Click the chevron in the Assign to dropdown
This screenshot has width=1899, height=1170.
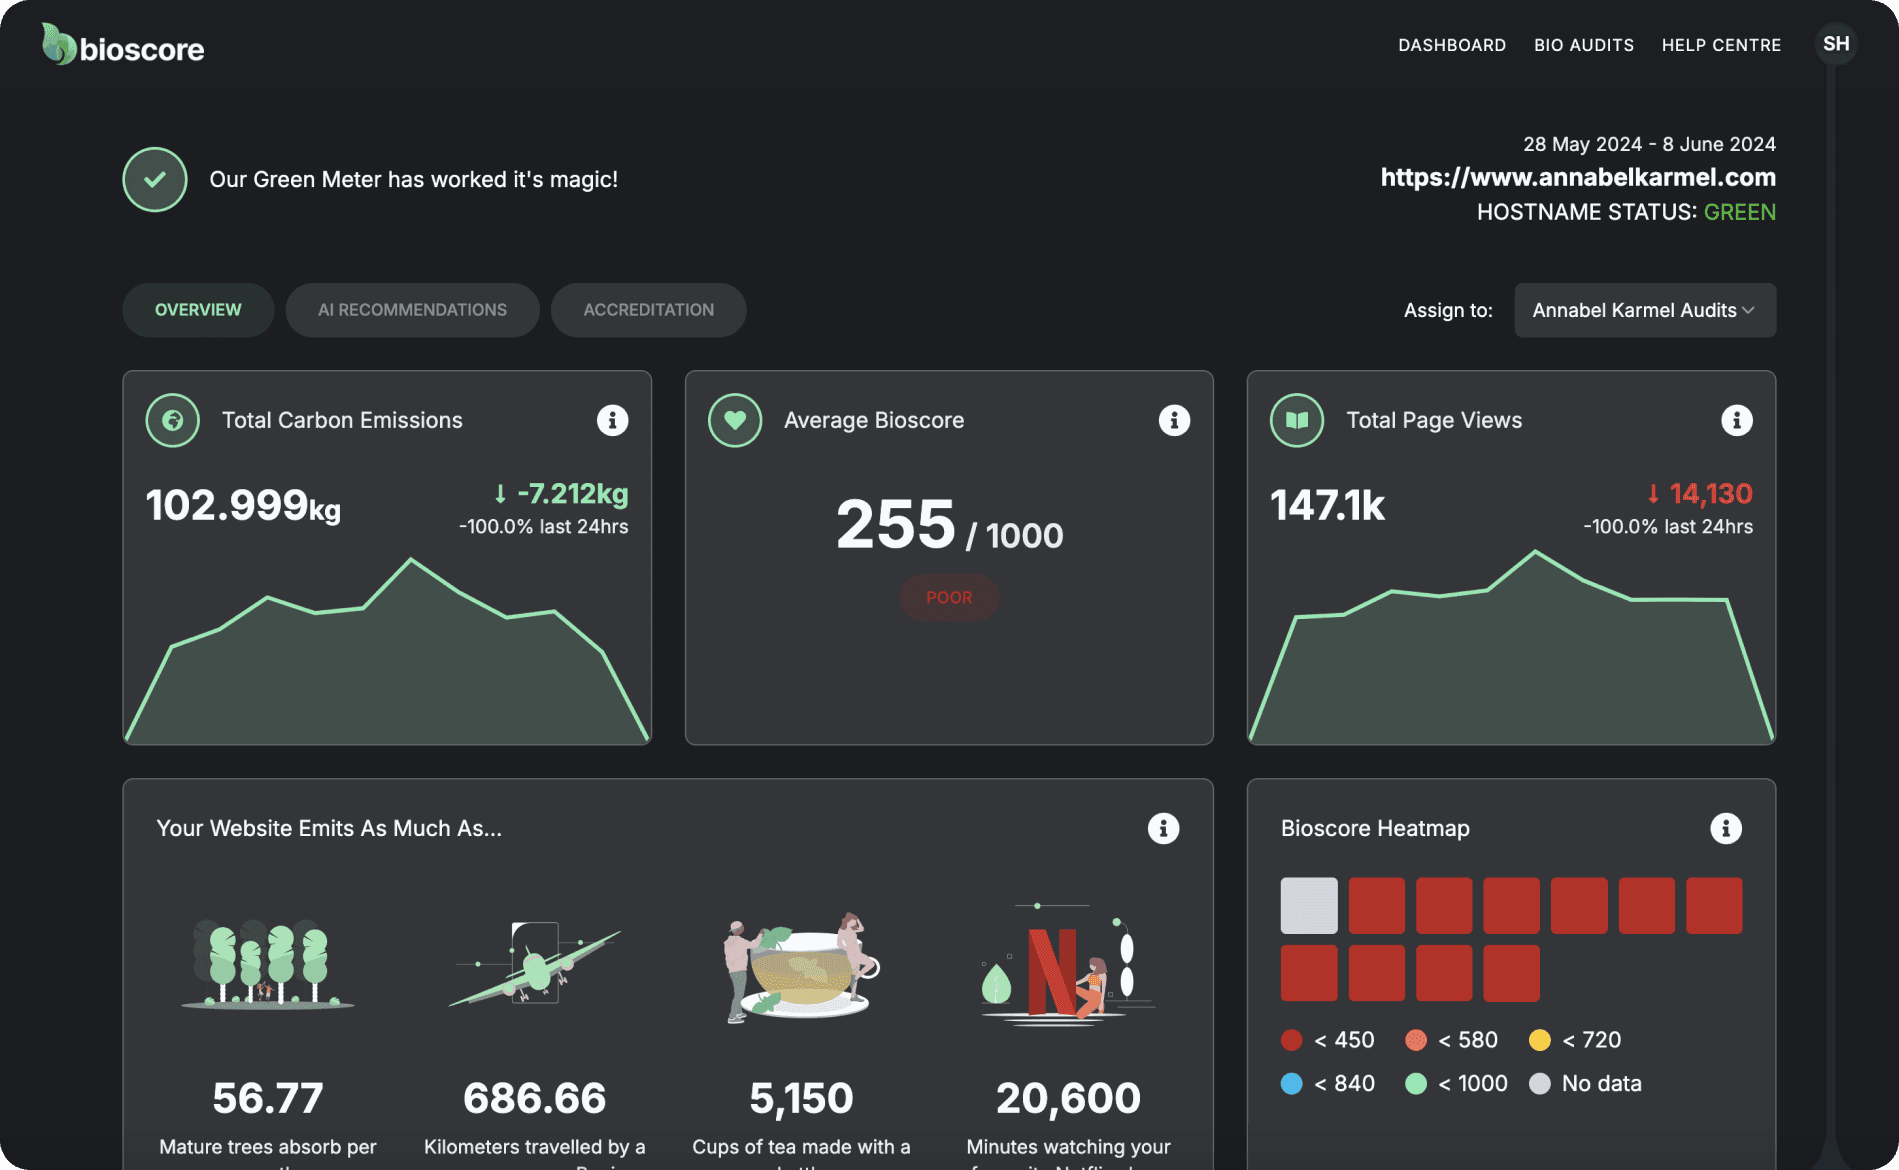click(x=1748, y=310)
